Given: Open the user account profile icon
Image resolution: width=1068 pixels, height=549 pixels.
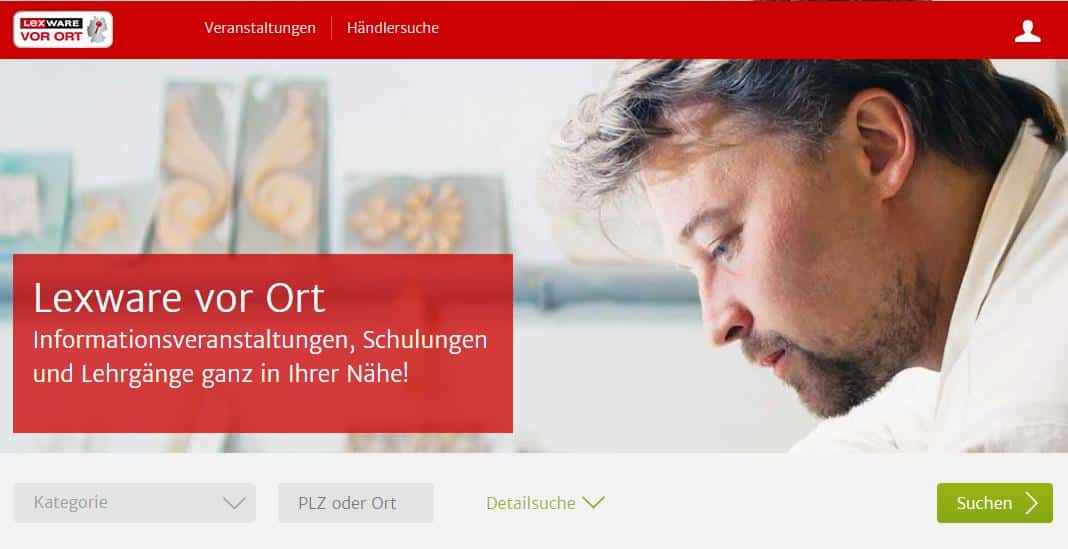Looking at the screenshot, I should pos(1027,31).
